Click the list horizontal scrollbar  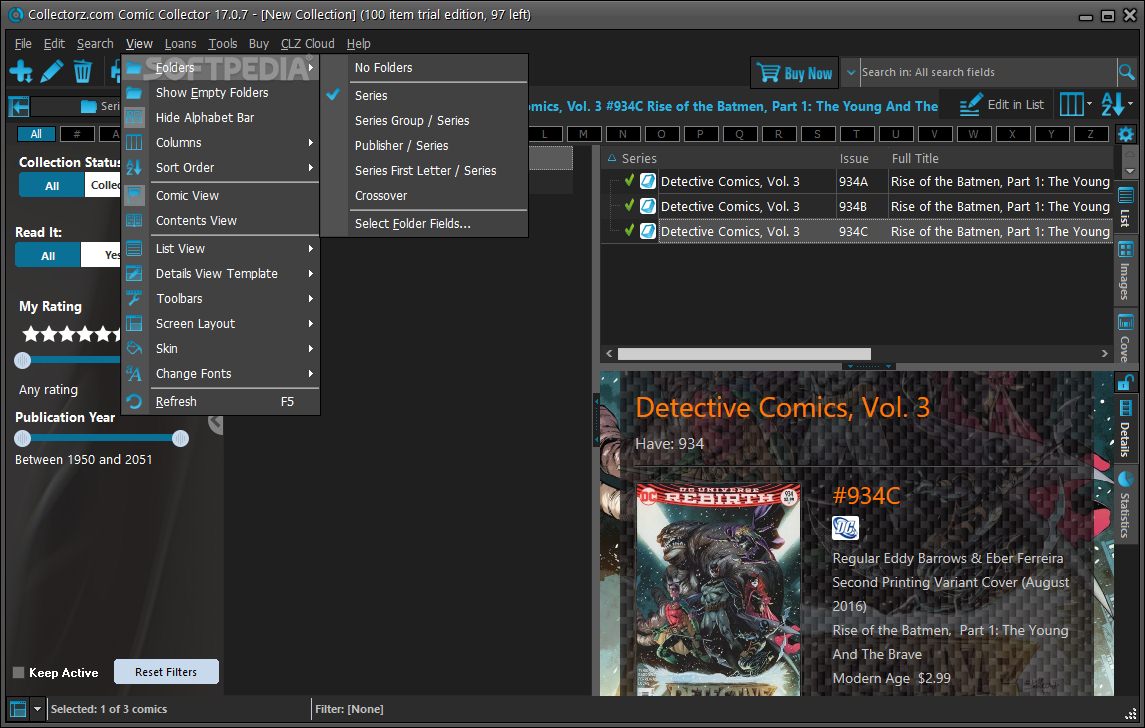tap(744, 353)
